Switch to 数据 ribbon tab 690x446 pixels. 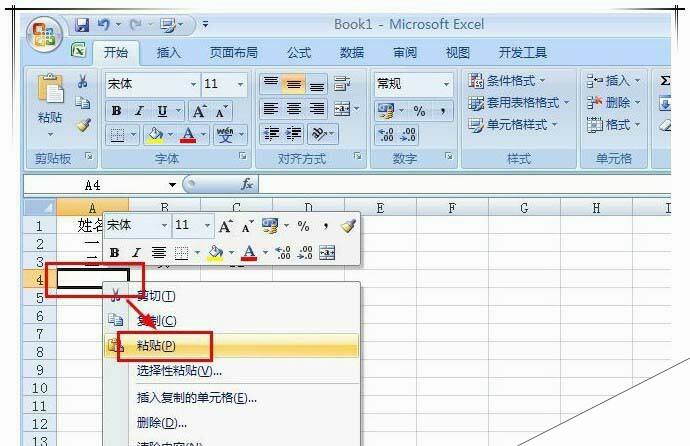coord(352,53)
